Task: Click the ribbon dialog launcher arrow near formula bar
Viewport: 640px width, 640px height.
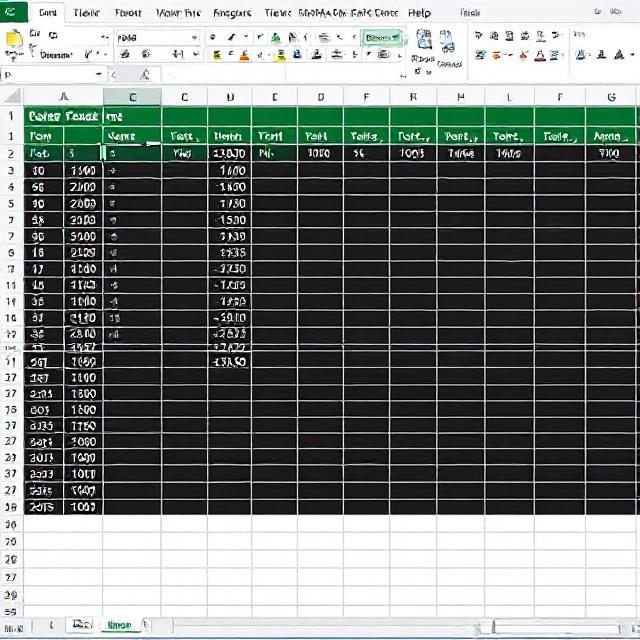Action: click(402, 76)
